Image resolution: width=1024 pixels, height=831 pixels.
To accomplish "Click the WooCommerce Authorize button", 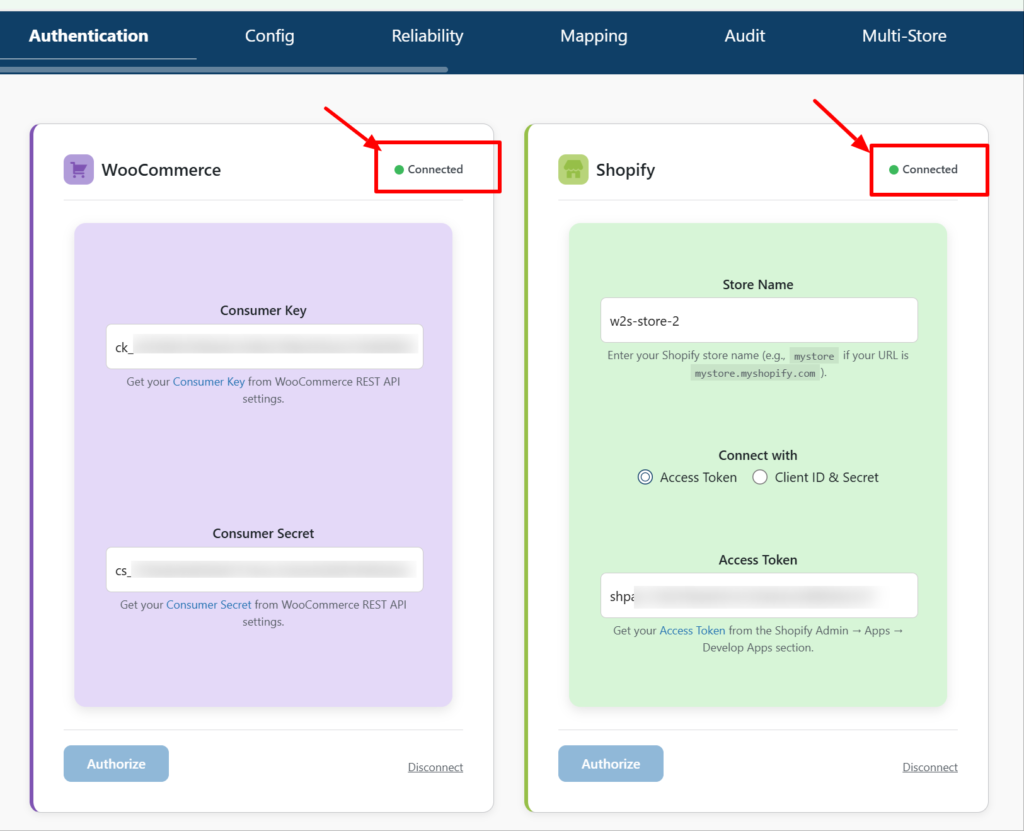I will point(116,763).
